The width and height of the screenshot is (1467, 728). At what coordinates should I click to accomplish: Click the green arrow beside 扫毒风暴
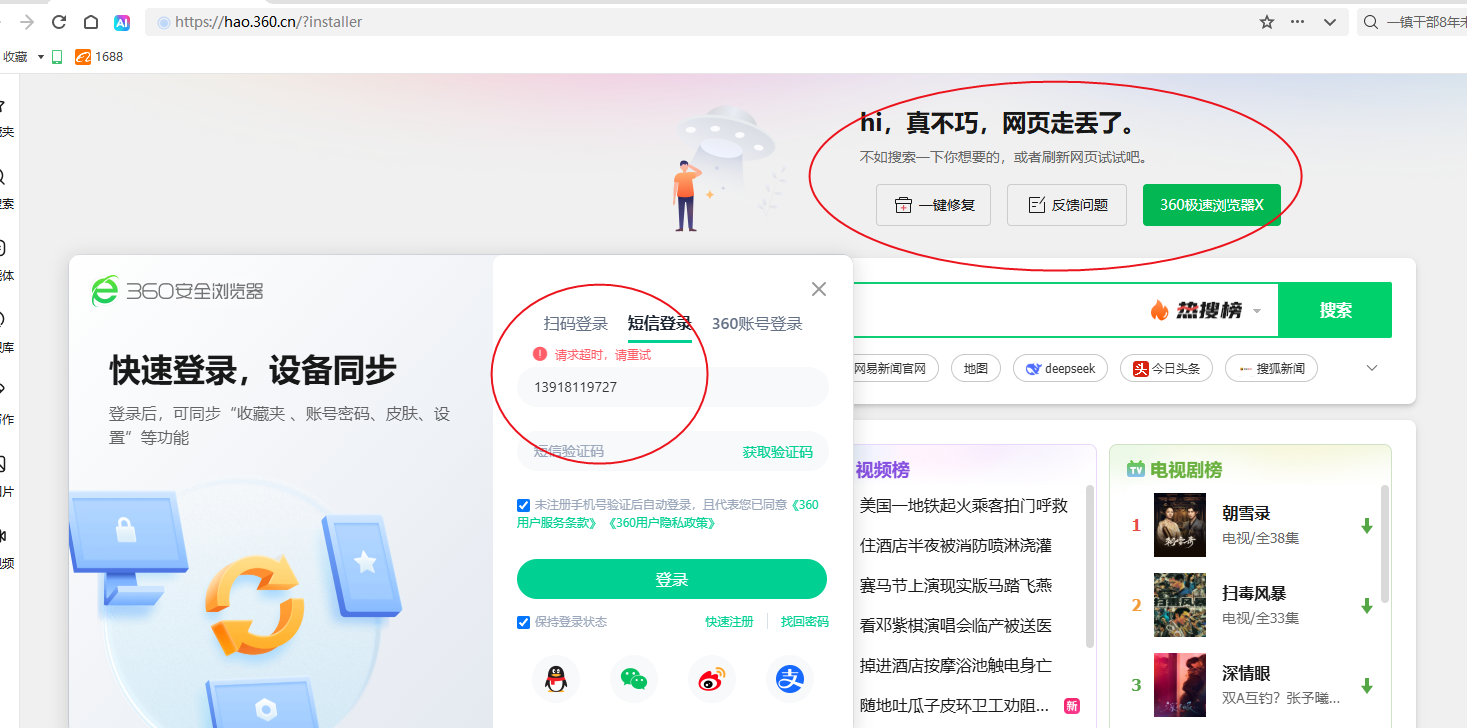tap(1367, 606)
